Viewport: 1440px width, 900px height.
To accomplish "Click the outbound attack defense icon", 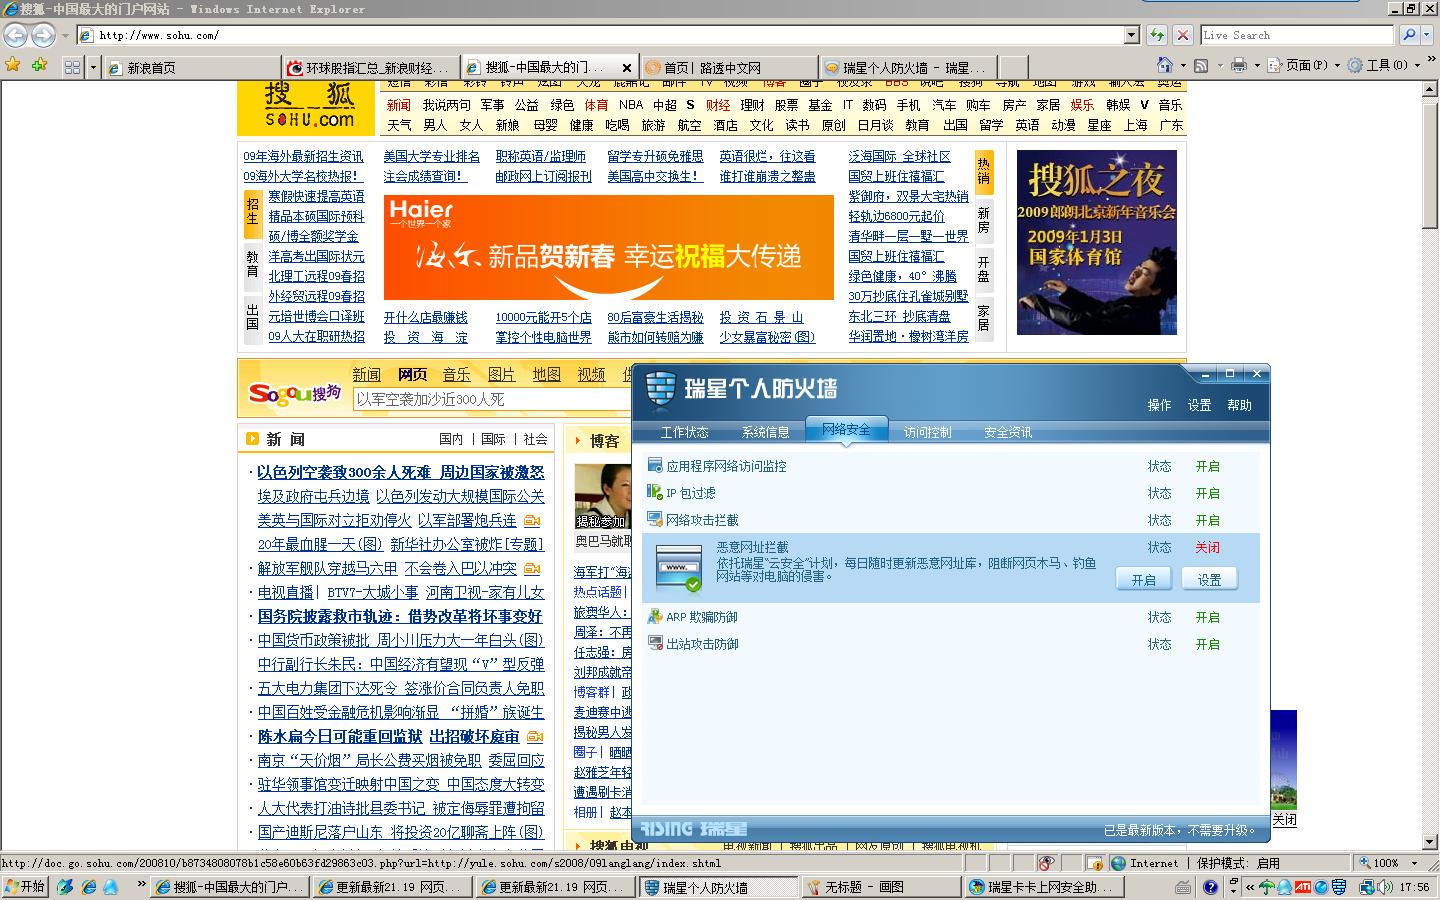I will 655,643.
